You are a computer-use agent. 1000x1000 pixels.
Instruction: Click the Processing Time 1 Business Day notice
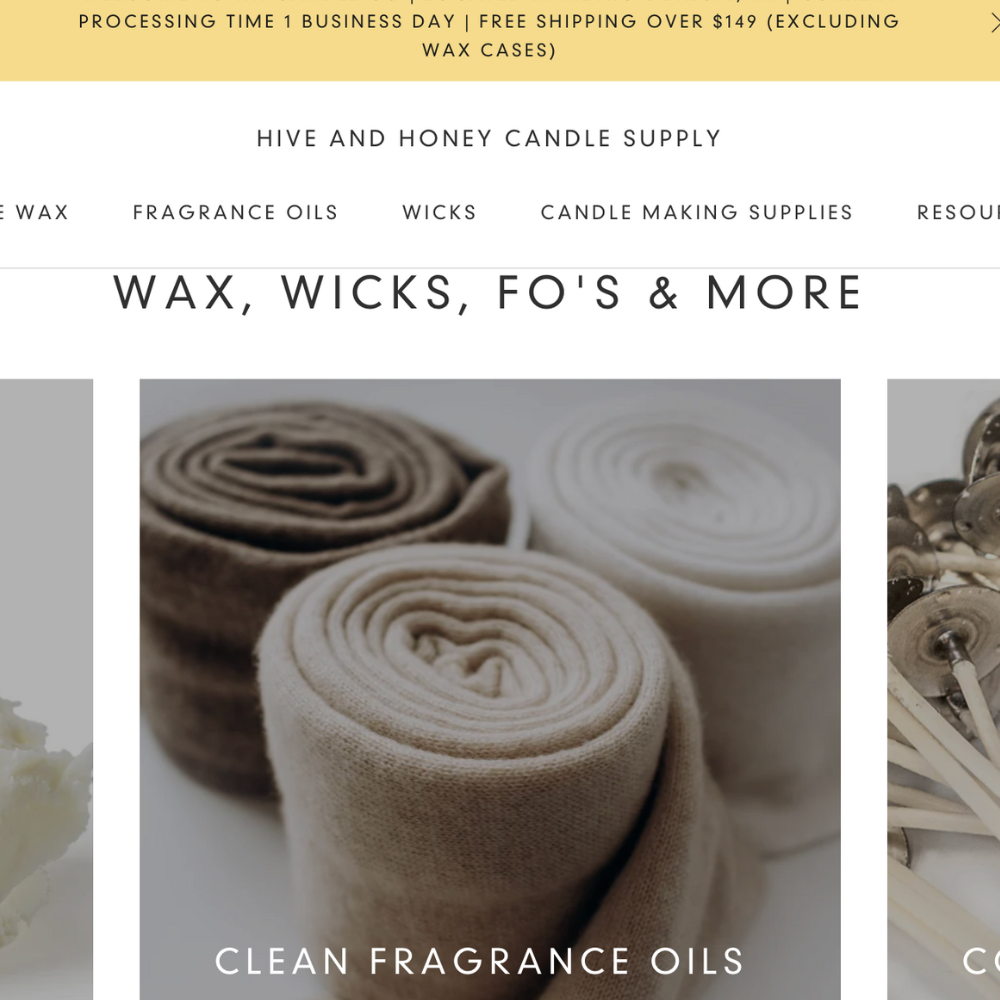(x=267, y=22)
